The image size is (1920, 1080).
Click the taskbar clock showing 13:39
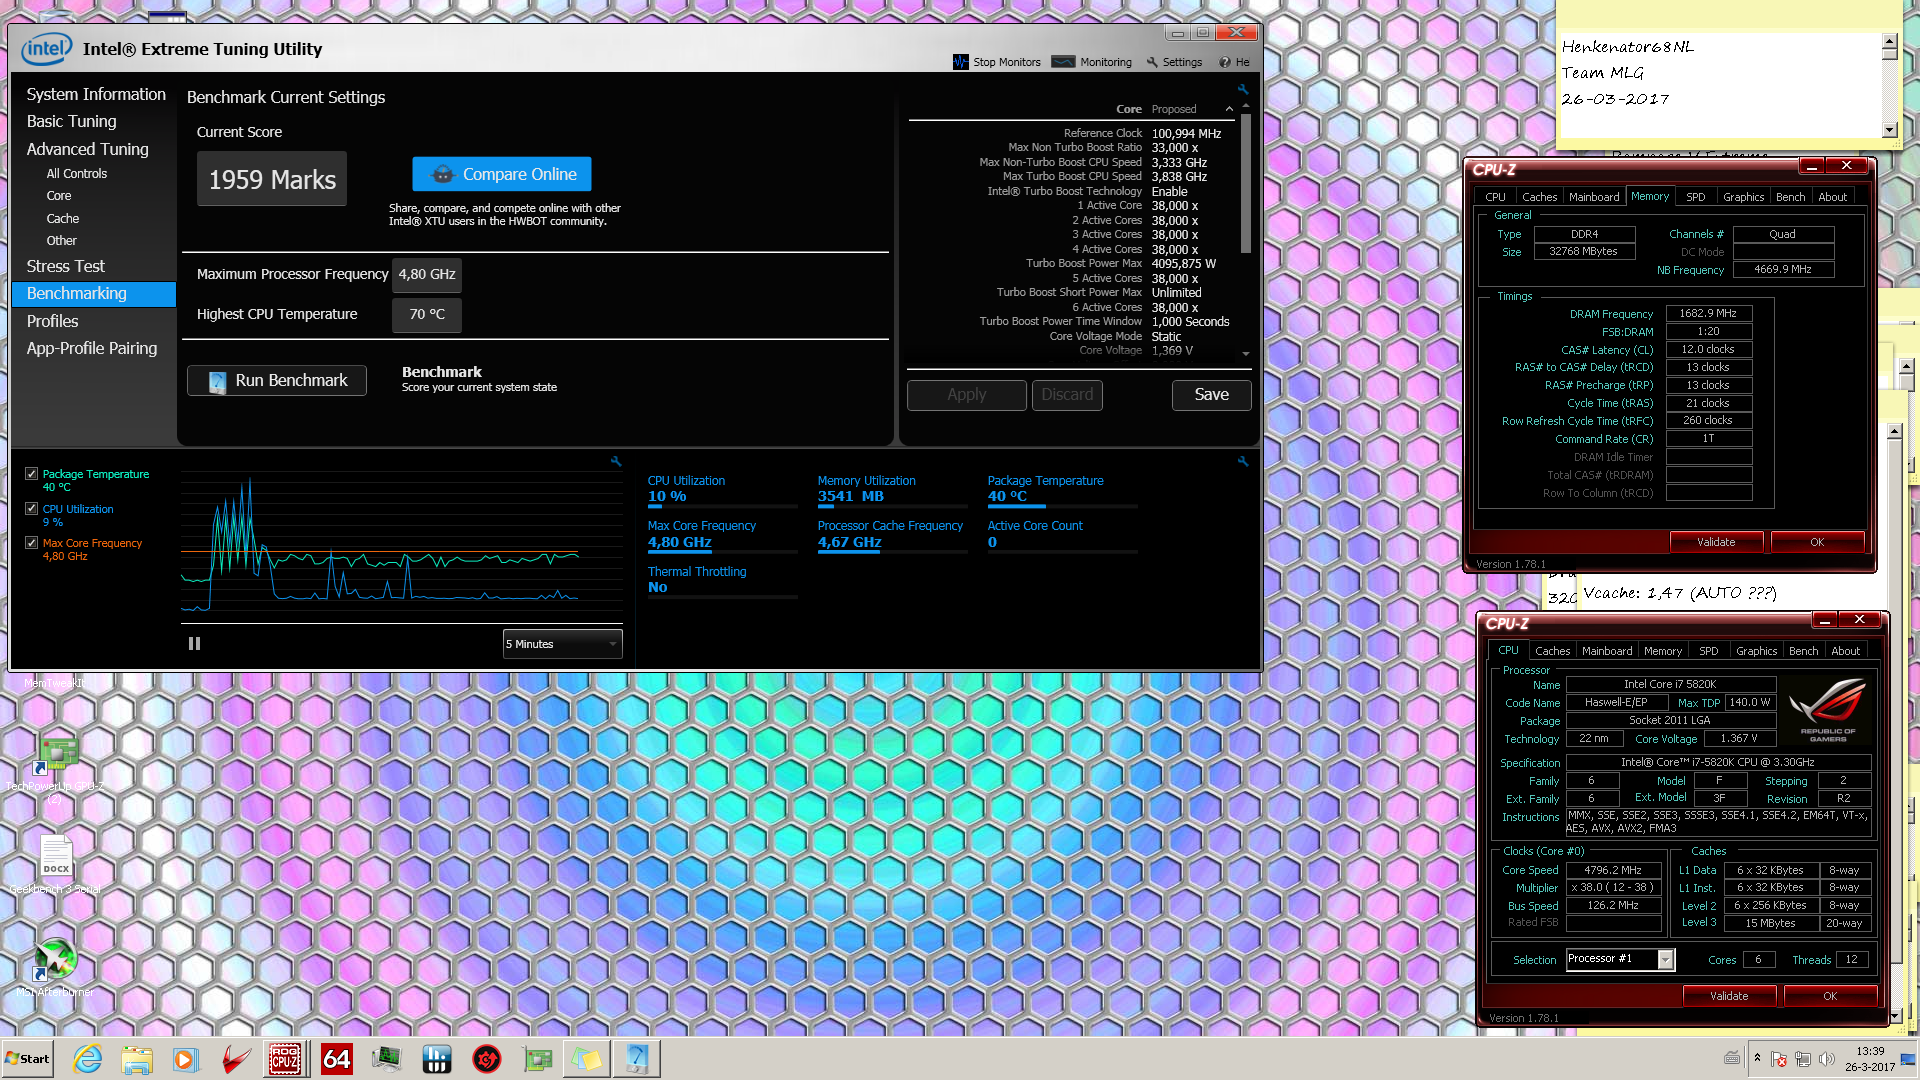1870,1059
